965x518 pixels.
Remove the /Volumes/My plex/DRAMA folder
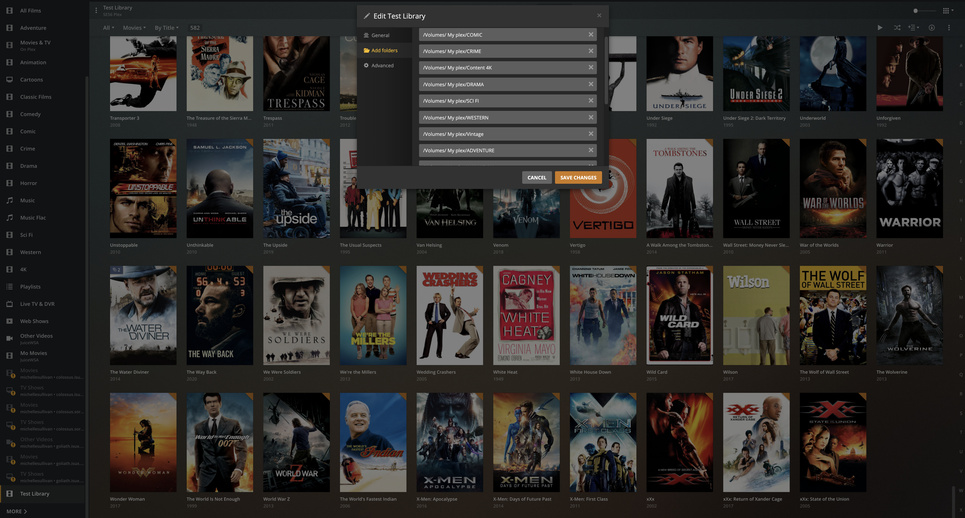pyautogui.click(x=591, y=84)
